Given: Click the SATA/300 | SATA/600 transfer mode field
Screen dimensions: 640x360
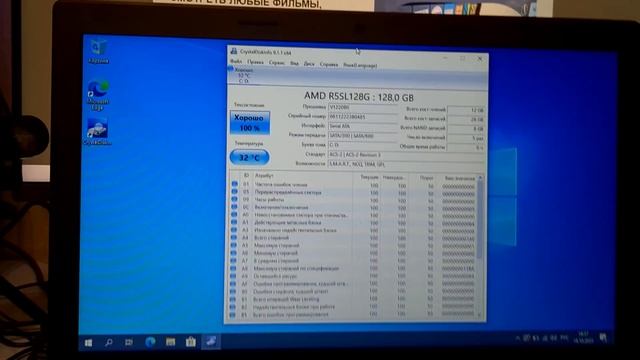Looking at the screenshot, I should pos(362,136).
